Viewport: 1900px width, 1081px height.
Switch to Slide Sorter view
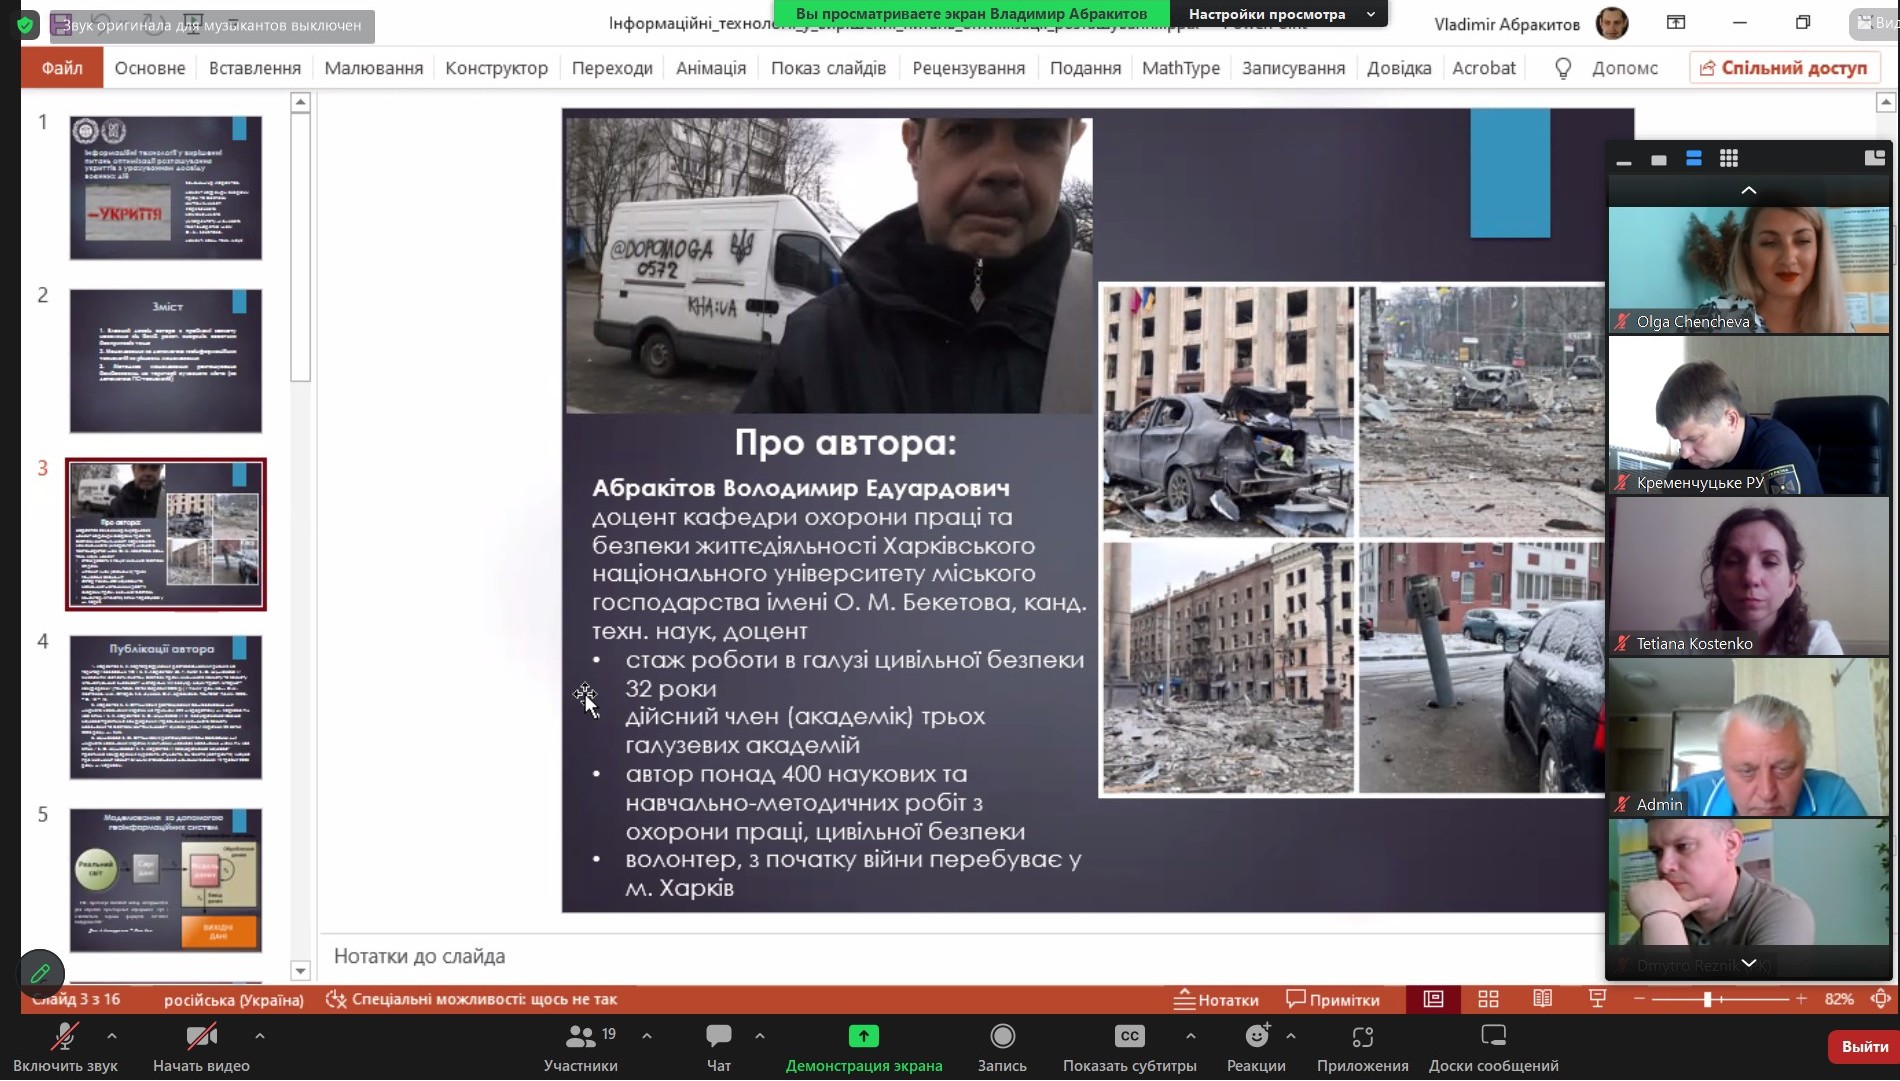(1488, 999)
